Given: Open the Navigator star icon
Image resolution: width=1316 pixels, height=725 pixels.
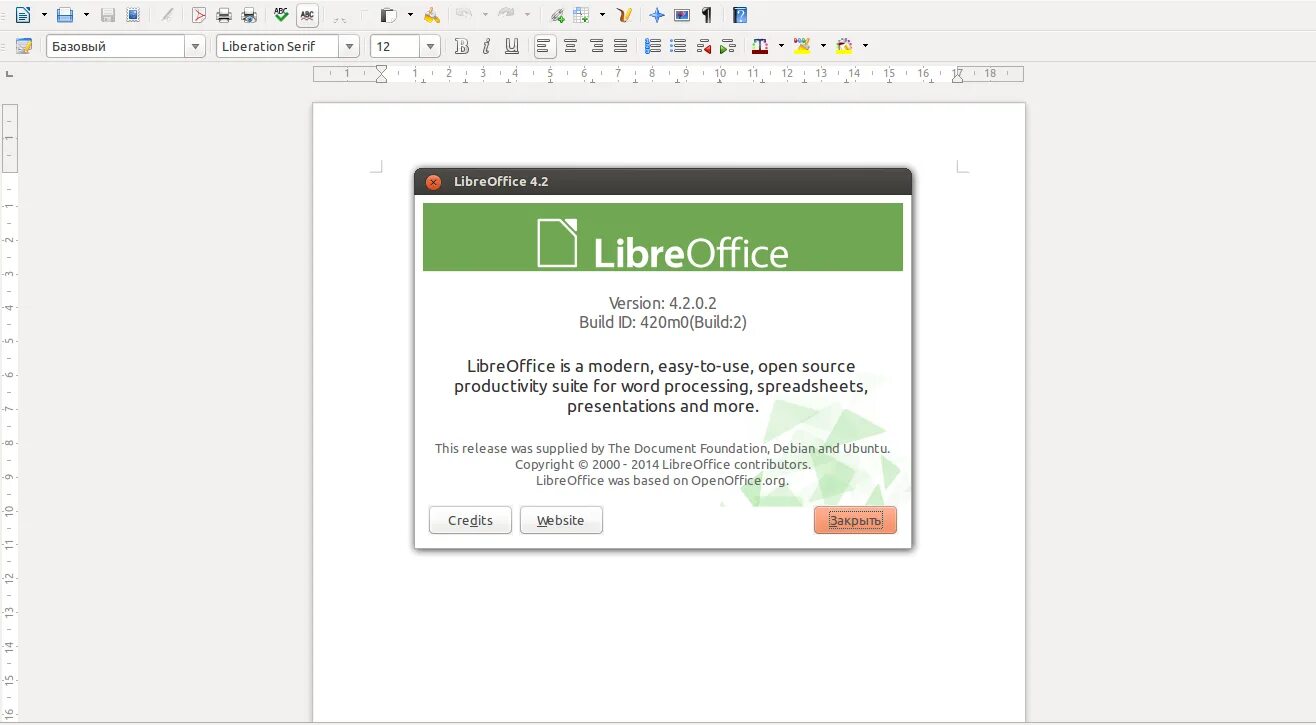Looking at the screenshot, I should (x=657, y=15).
